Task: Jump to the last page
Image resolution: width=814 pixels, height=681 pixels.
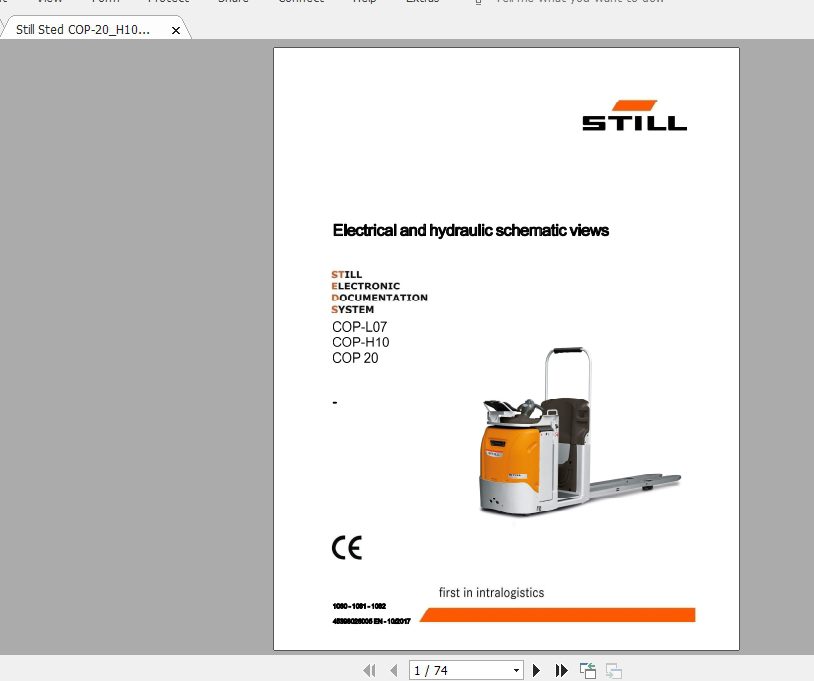Action: pos(562,671)
